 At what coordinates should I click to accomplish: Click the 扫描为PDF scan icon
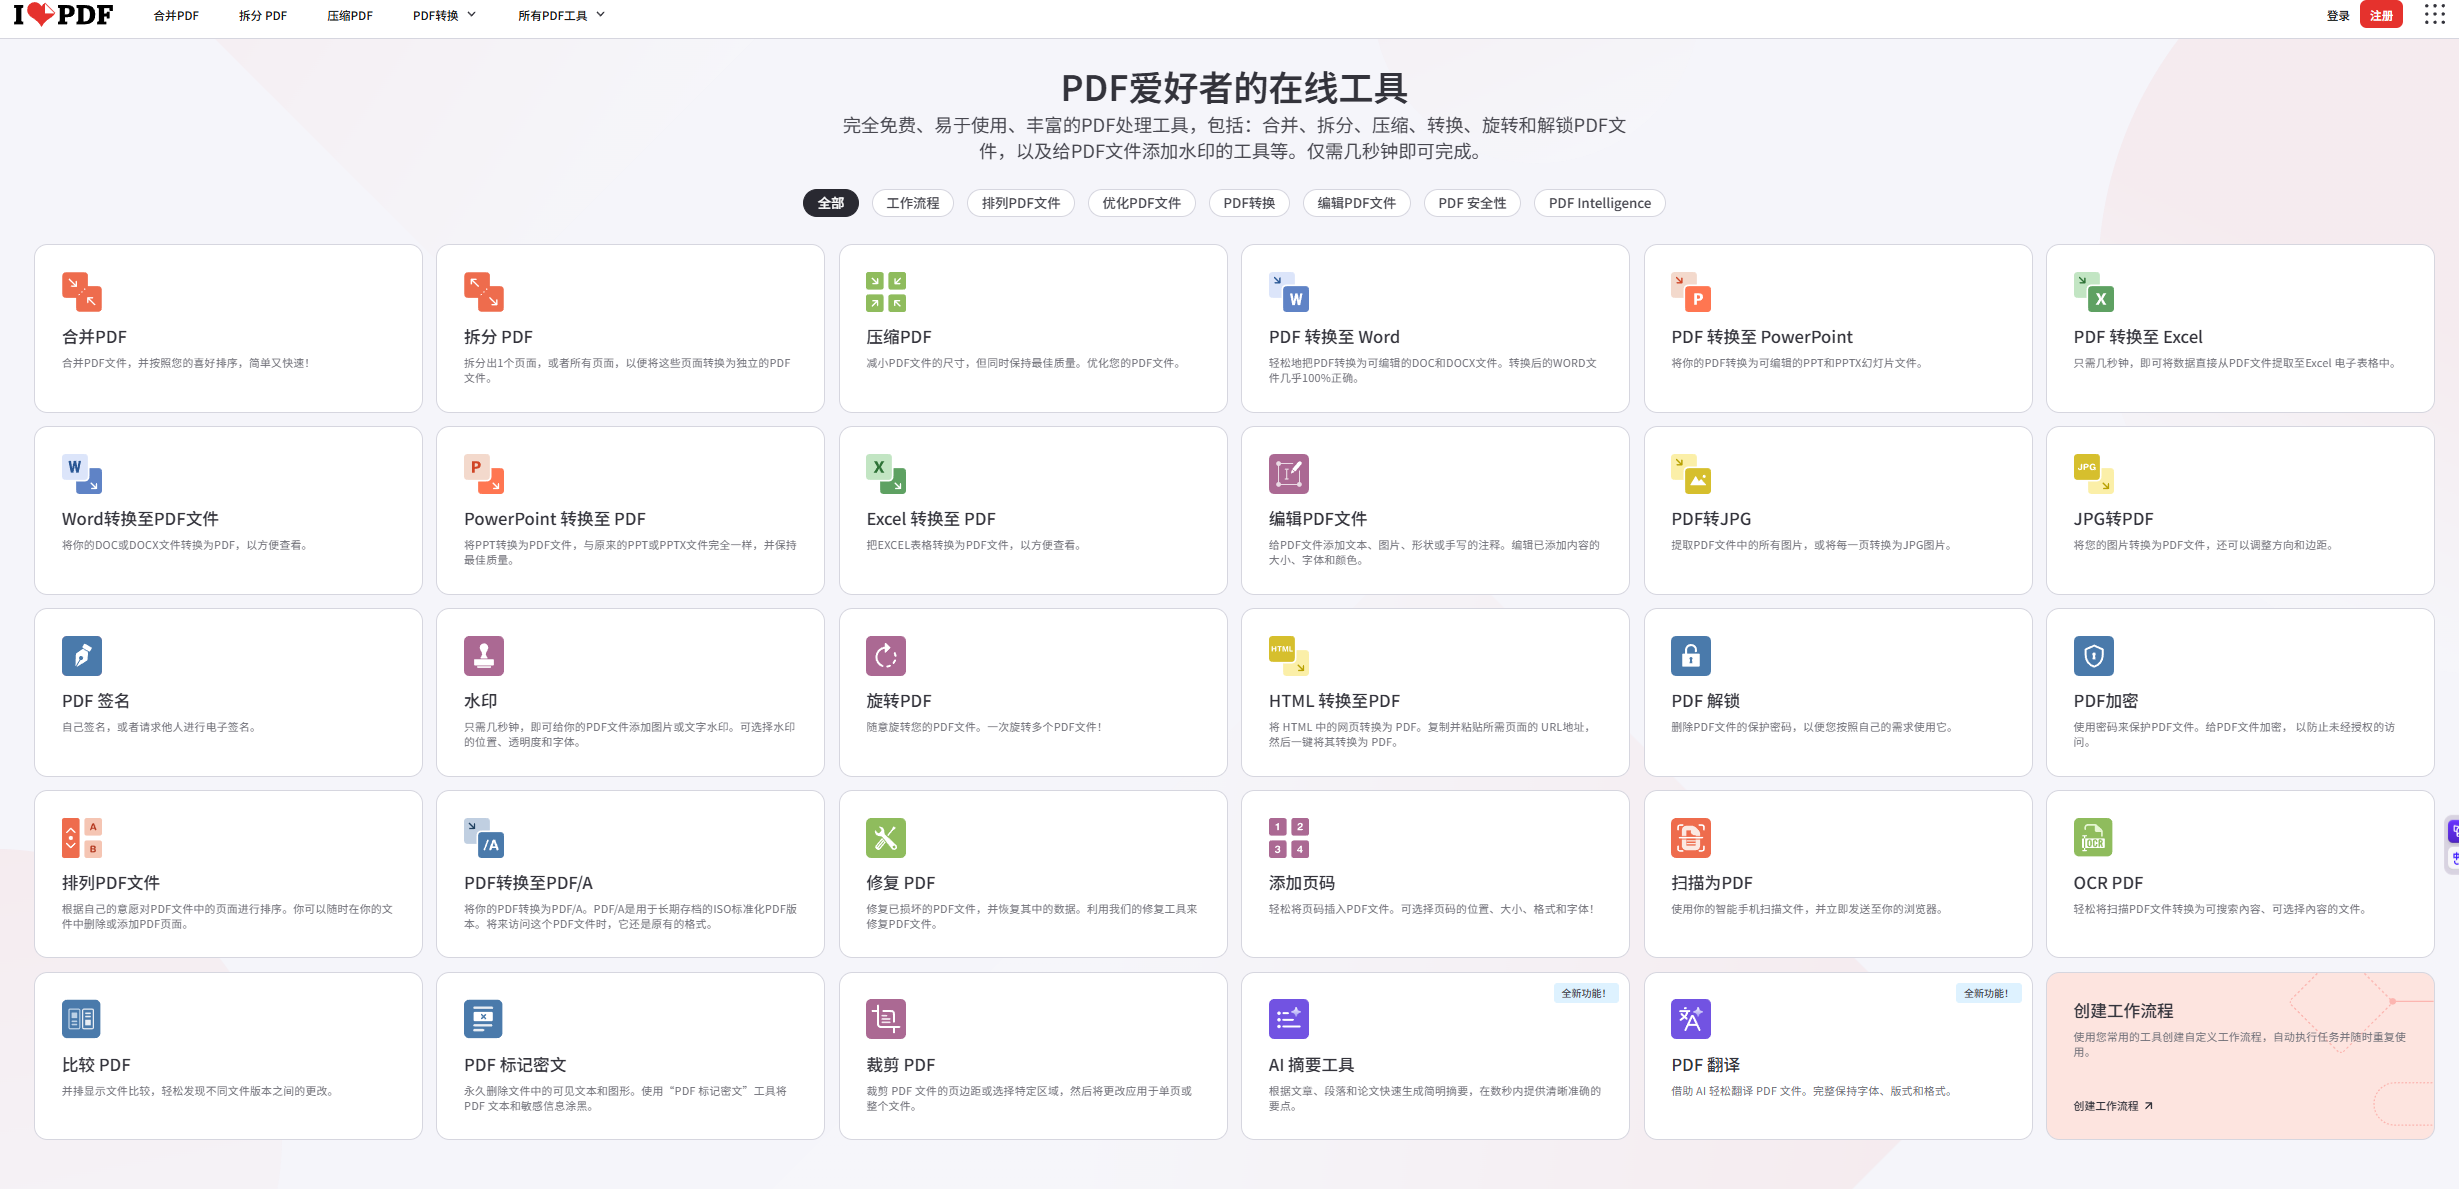click(1691, 837)
